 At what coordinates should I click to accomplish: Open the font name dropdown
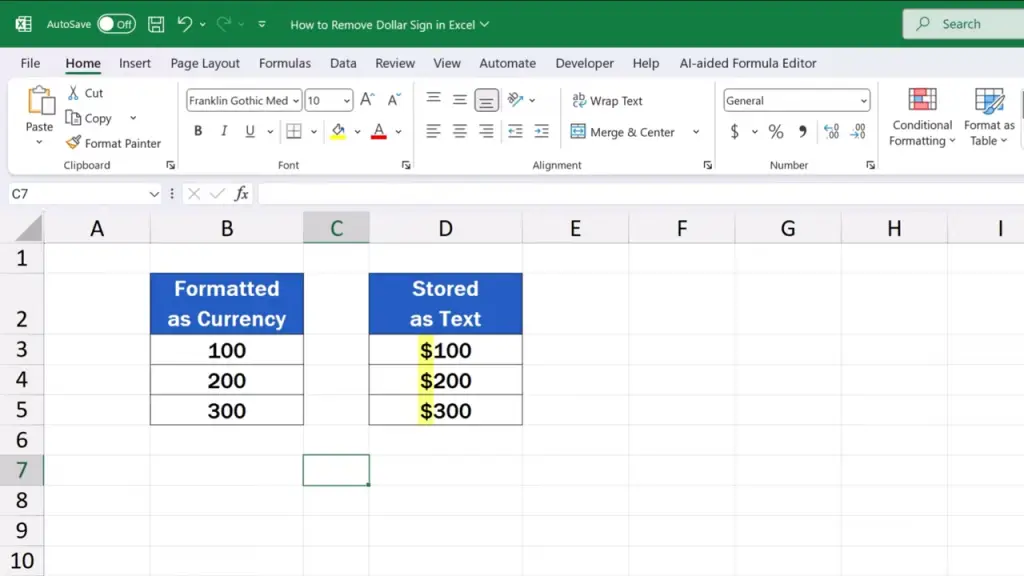click(296, 101)
